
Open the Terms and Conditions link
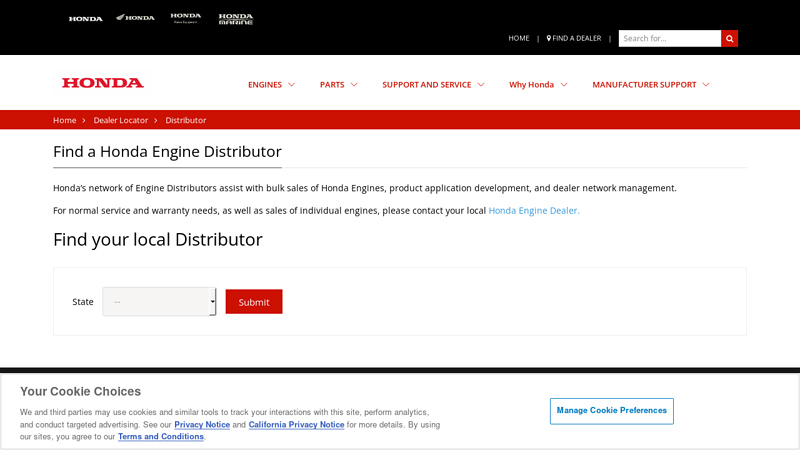(x=161, y=437)
